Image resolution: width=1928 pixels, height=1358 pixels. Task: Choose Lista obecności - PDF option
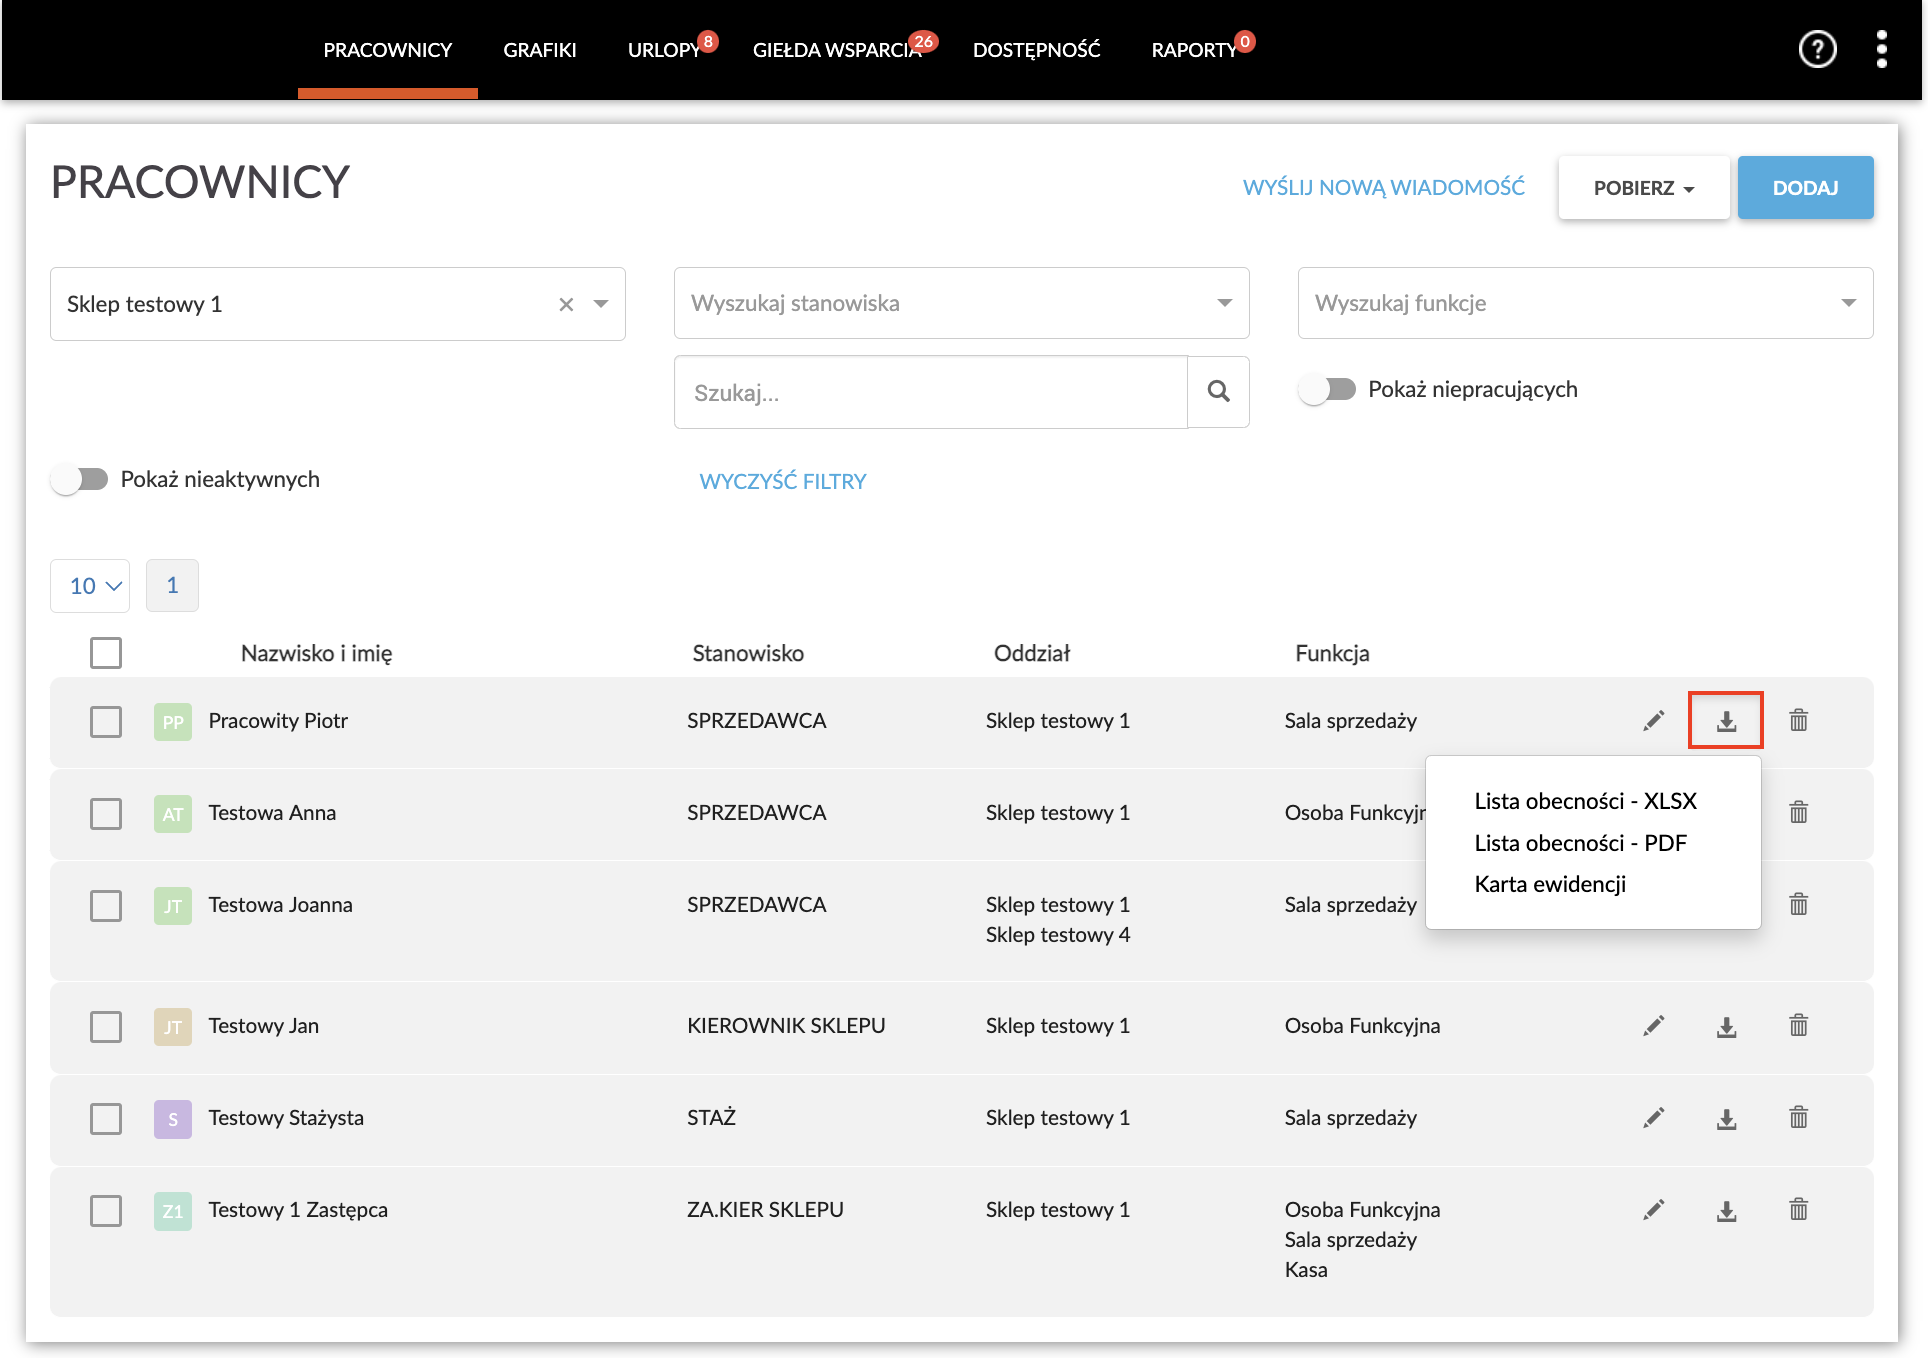(1580, 843)
